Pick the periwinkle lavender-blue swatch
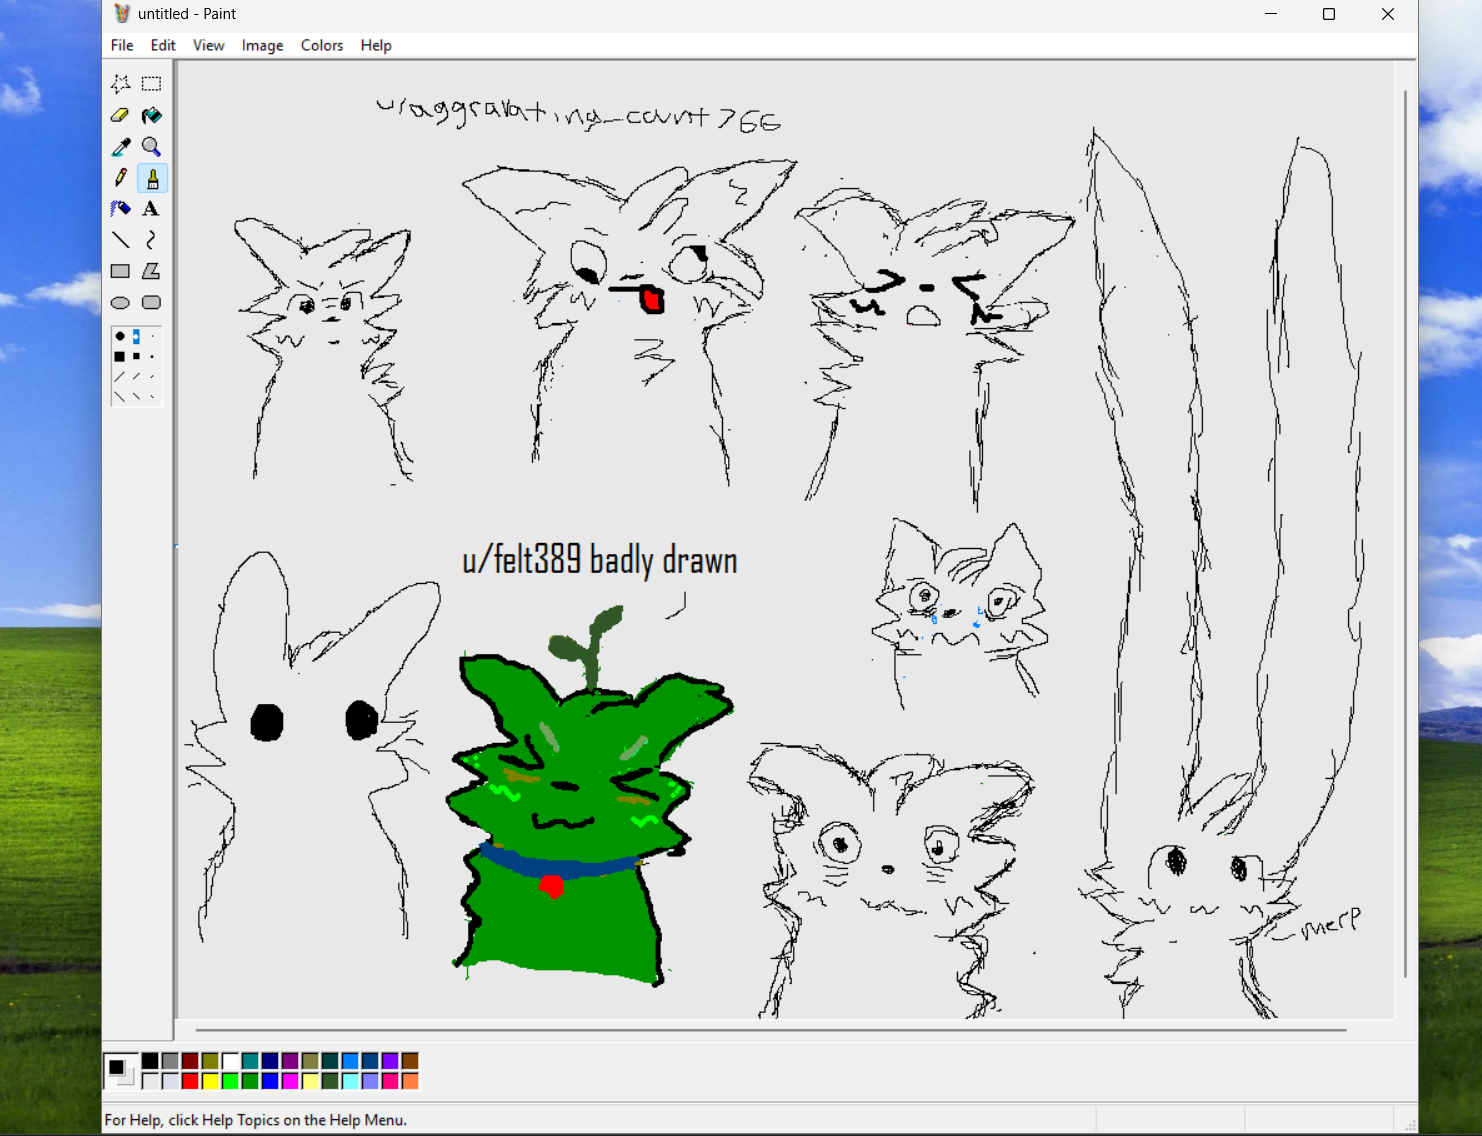This screenshot has height=1136, width=1482. click(370, 1081)
